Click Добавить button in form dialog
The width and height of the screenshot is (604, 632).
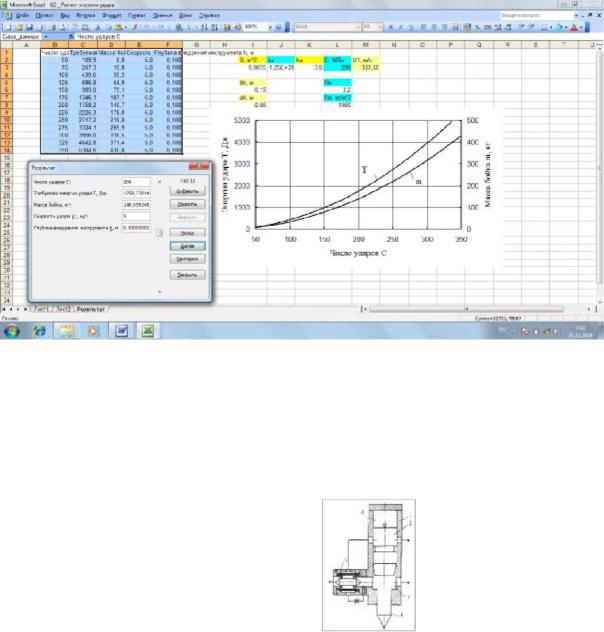pyautogui.click(x=187, y=191)
